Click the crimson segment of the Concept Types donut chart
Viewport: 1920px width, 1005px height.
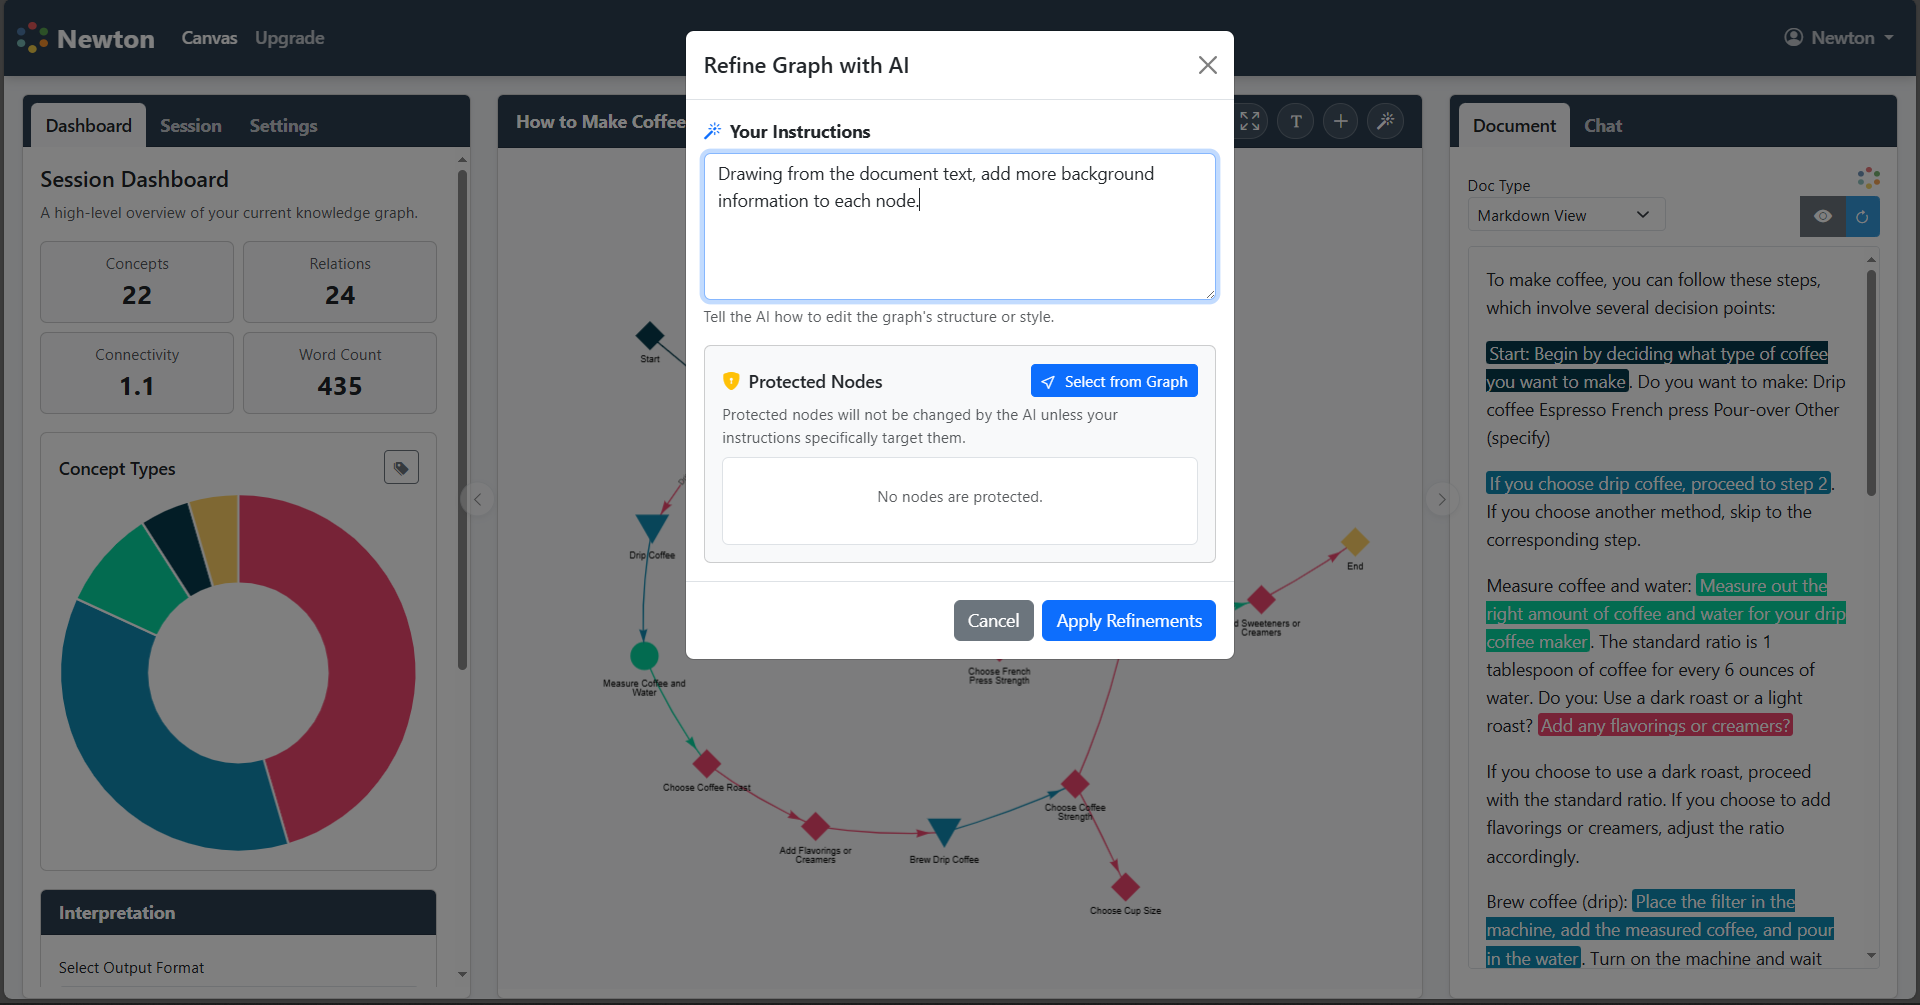tap(360, 640)
